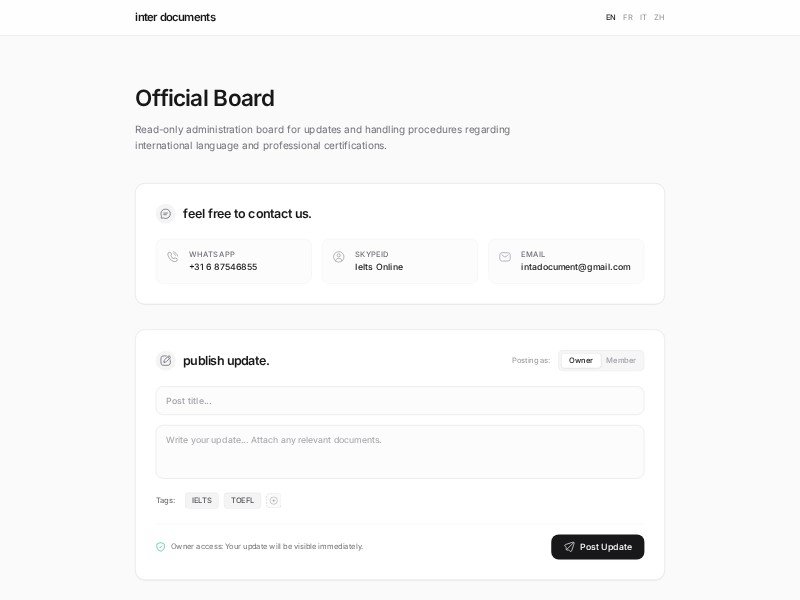Click the publish update edit icon
Image resolution: width=800 pixels, height=600 pixels.
tap(166, 361)
